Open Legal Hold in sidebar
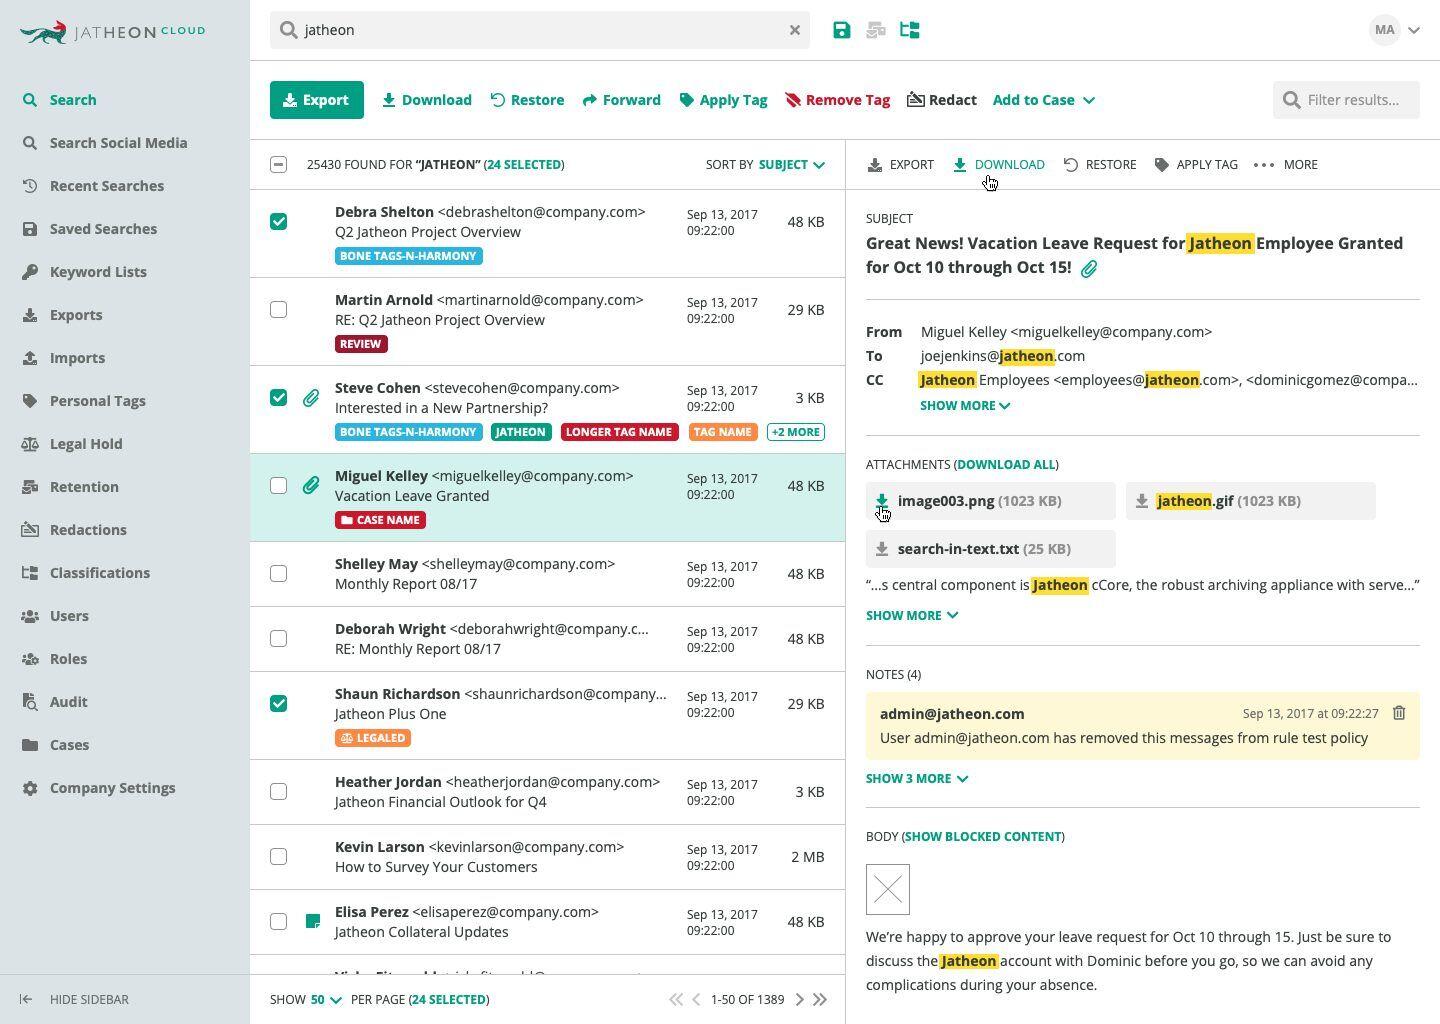 pyautogui.click(x=86, y=443)
